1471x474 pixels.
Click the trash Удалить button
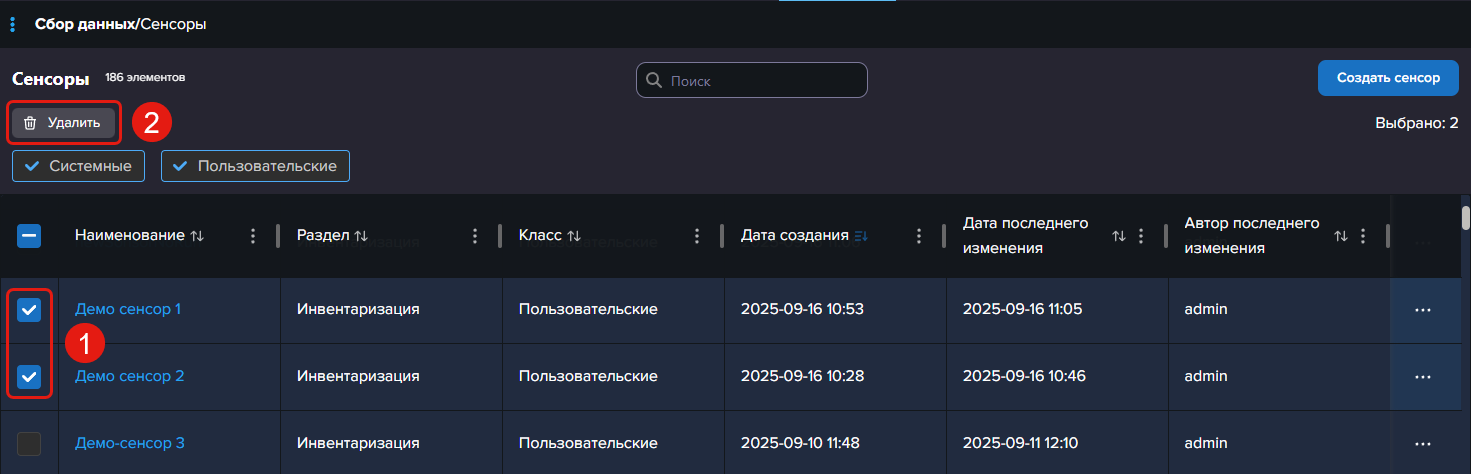(x=63, y=123)
